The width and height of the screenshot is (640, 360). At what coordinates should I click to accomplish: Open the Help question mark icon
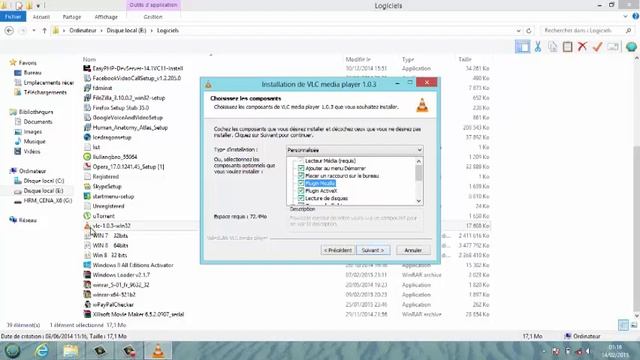tap(636, 16)
